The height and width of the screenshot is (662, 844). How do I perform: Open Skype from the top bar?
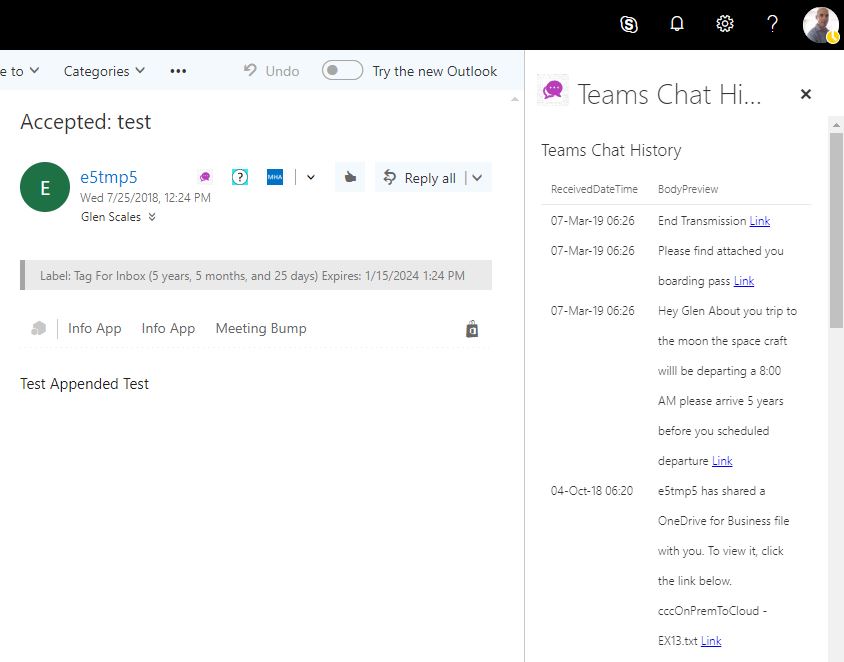coord(629,24)
